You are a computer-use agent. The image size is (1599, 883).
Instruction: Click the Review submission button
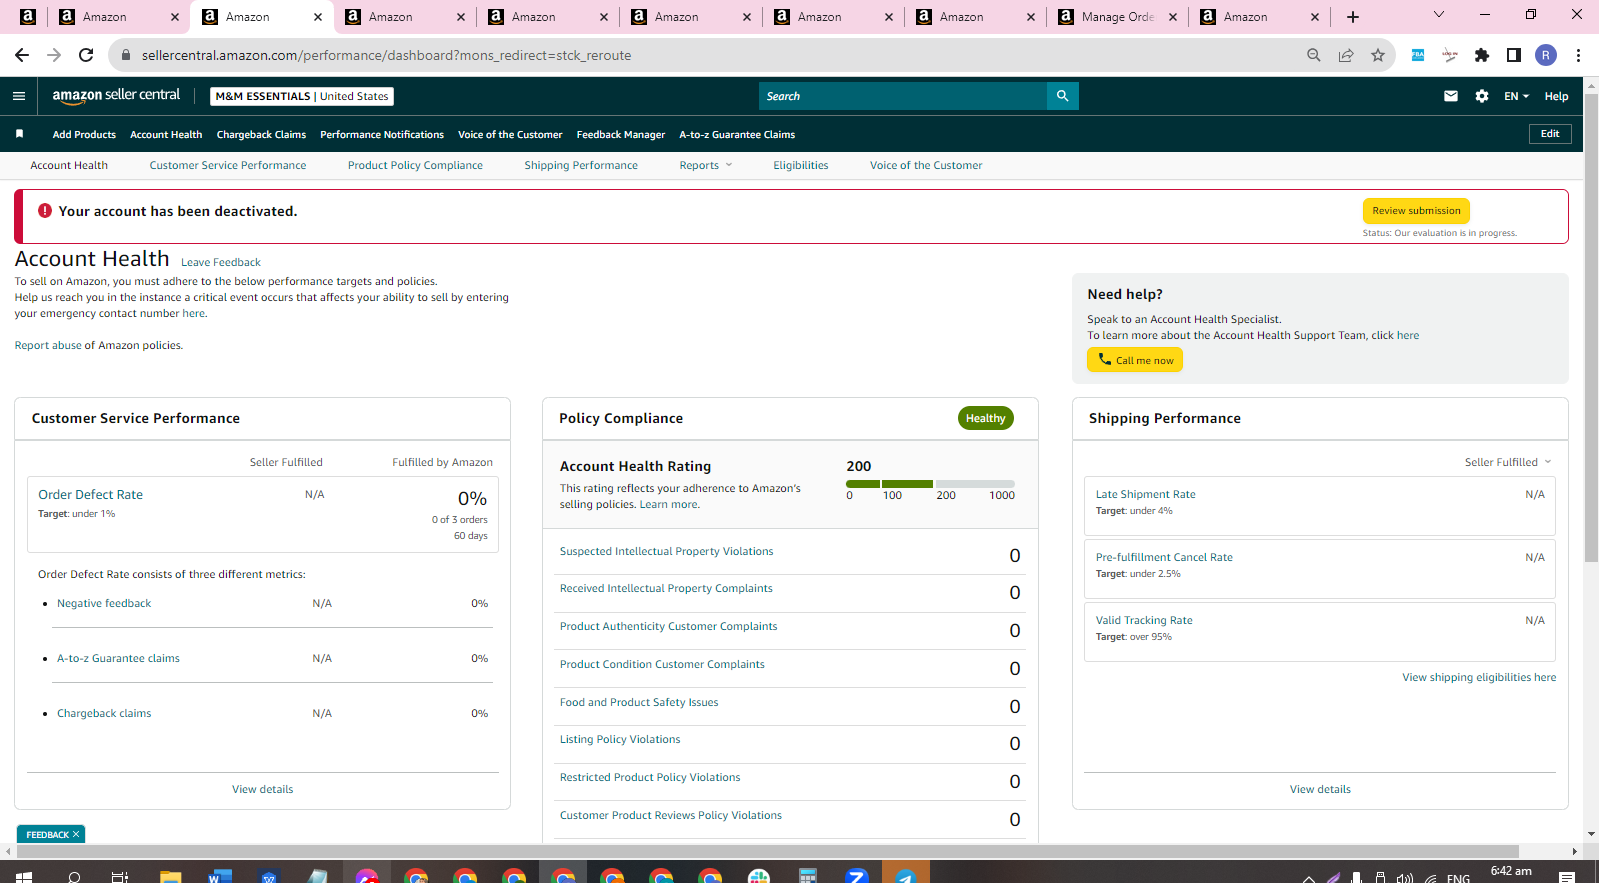point(1416,211)
